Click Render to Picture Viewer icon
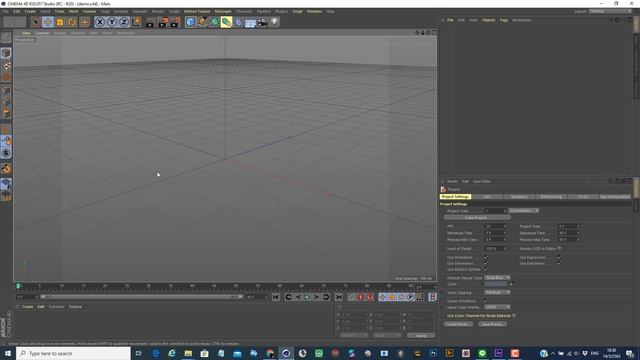Viewport: 640px width, 360px height. coord(163,22)
